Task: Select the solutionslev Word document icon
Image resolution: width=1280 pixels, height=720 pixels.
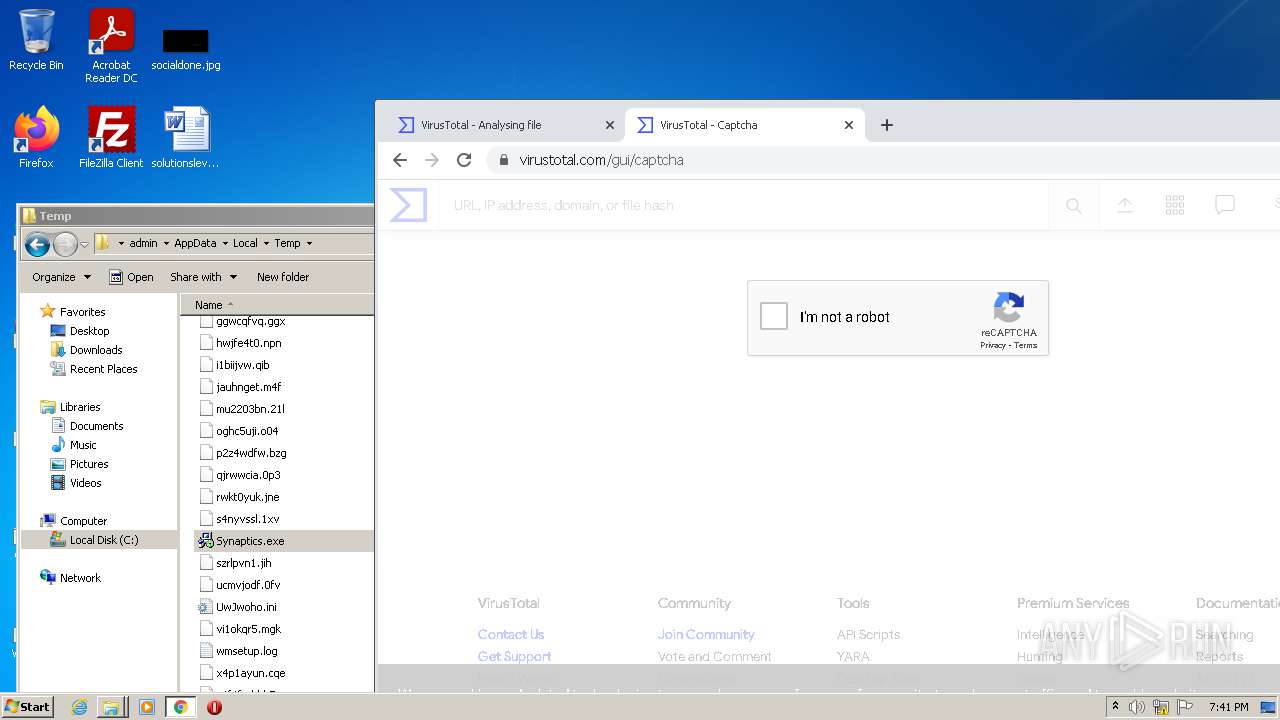Action: click(x=186, y=138)
